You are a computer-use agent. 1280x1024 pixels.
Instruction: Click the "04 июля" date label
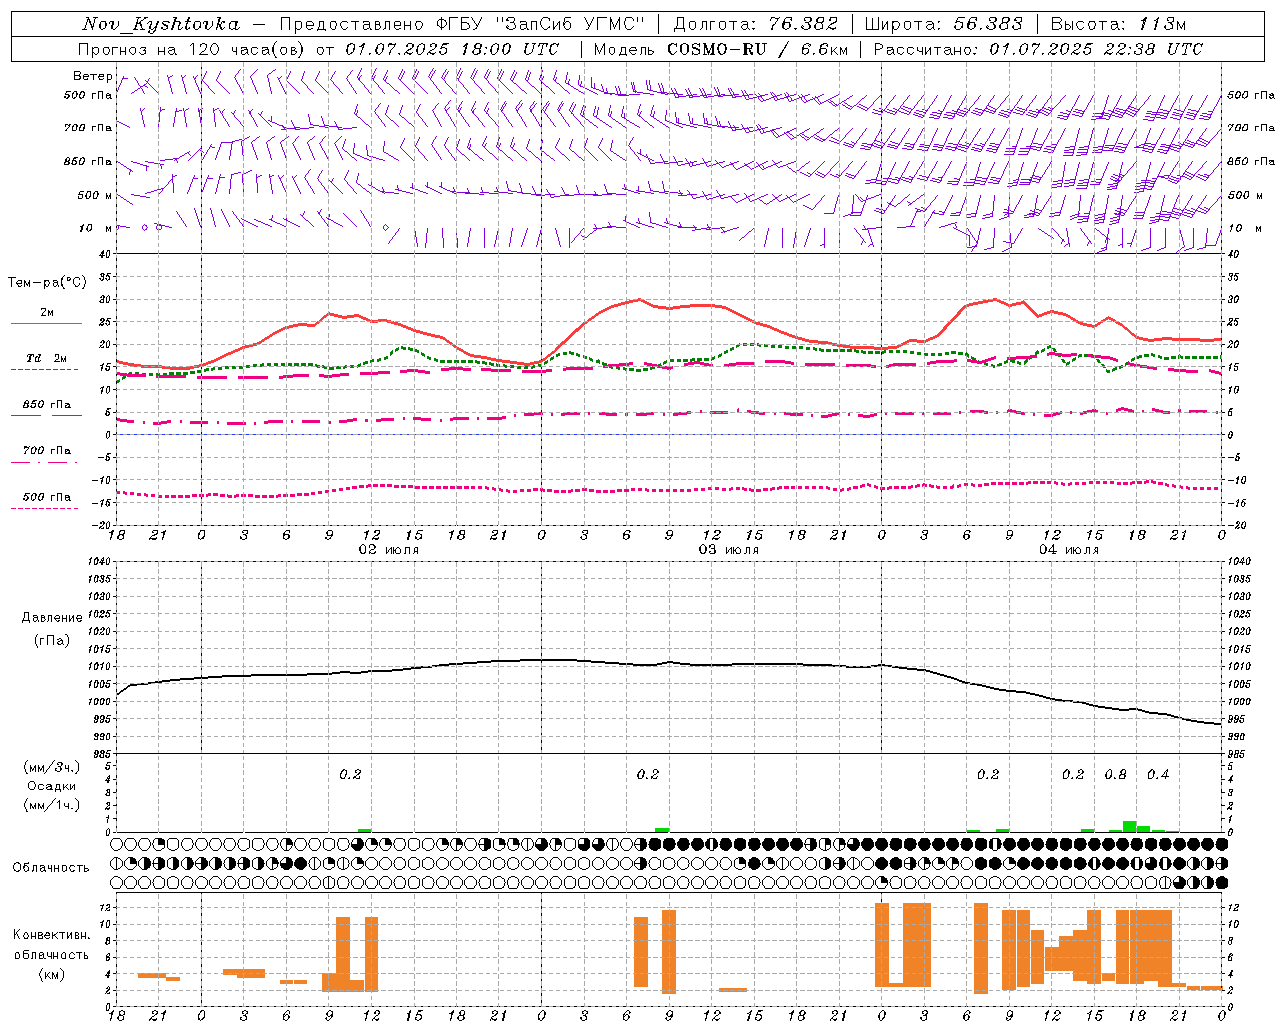click(1069, 550)
